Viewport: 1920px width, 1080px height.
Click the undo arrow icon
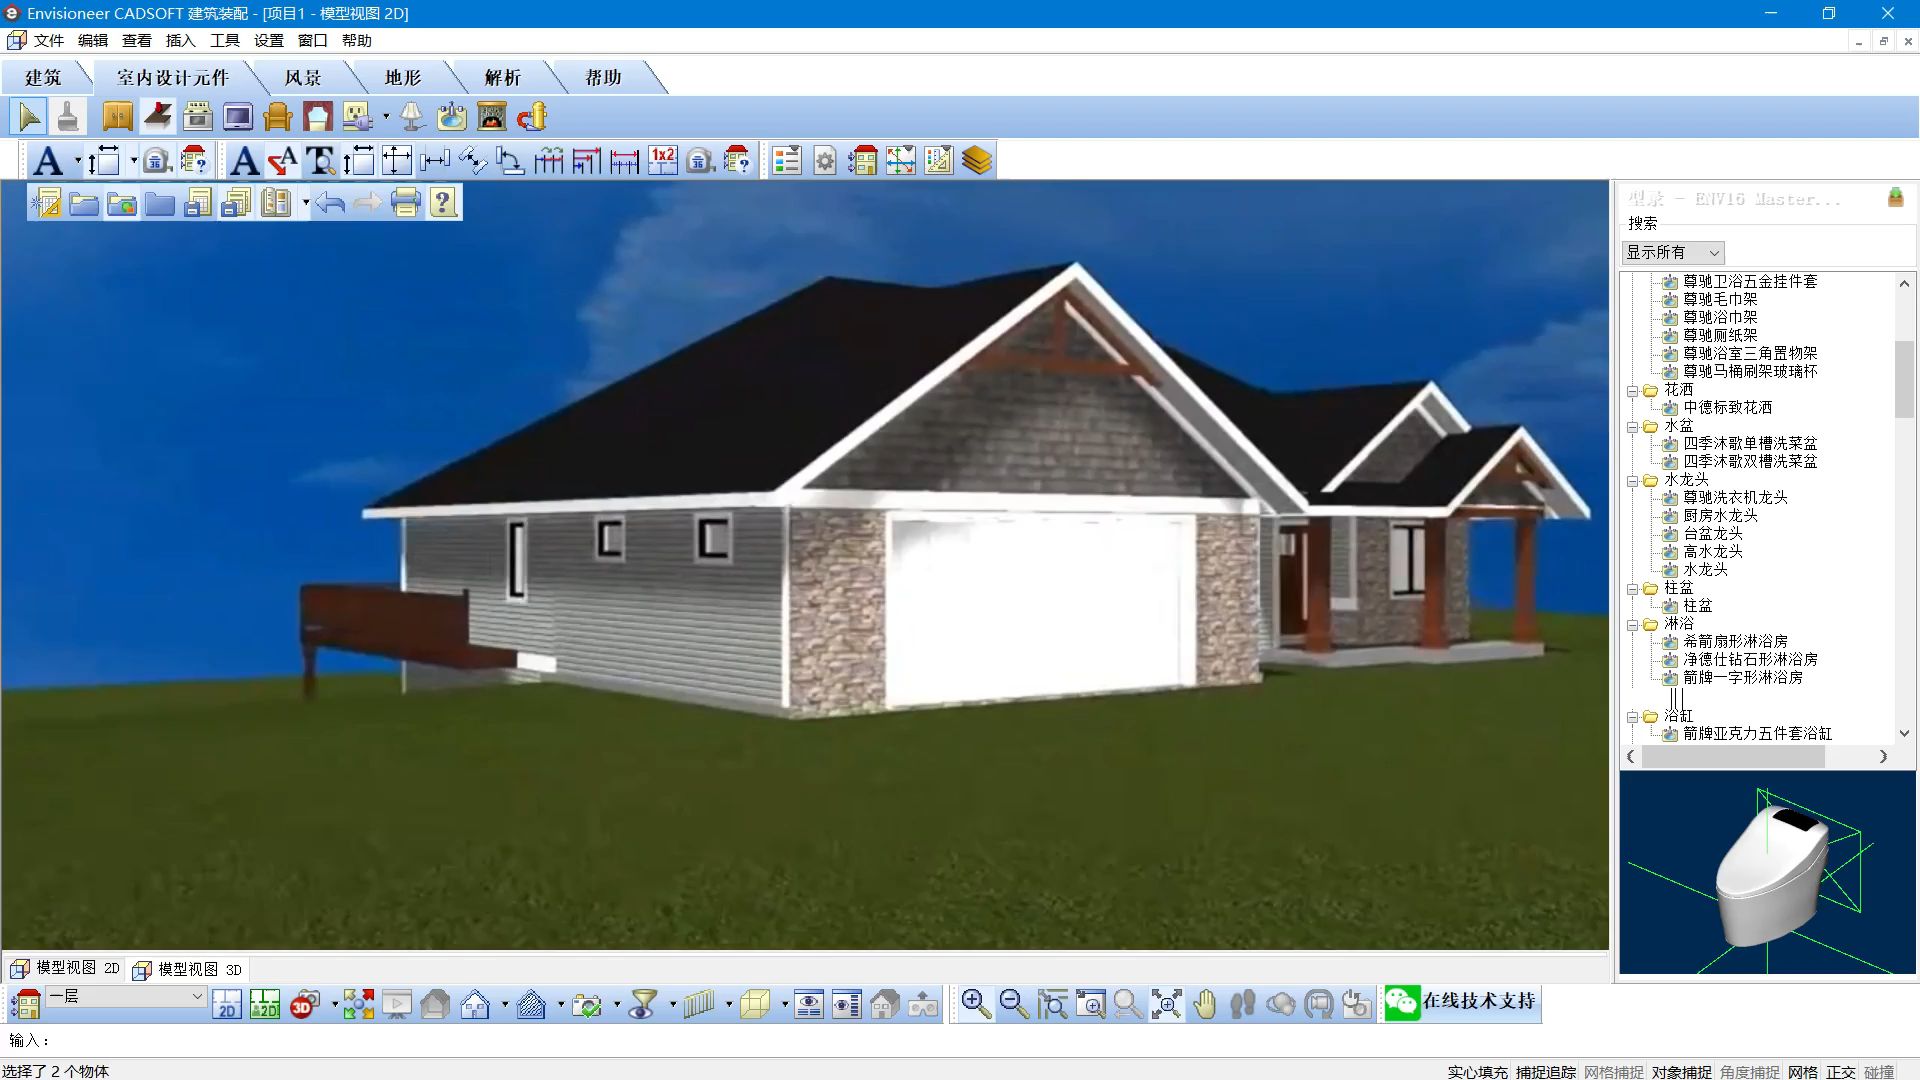[330, 203]
